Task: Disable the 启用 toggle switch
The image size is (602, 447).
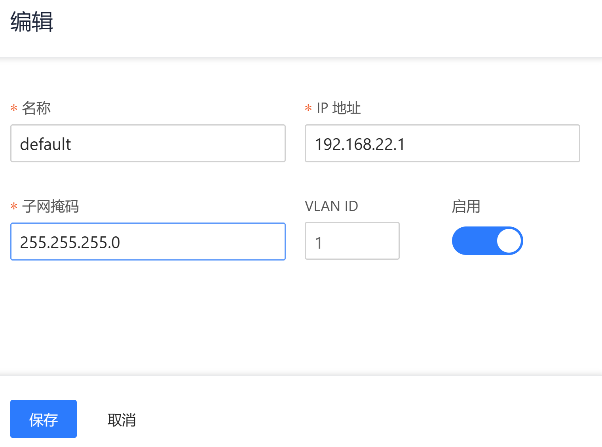Action: 487,241
